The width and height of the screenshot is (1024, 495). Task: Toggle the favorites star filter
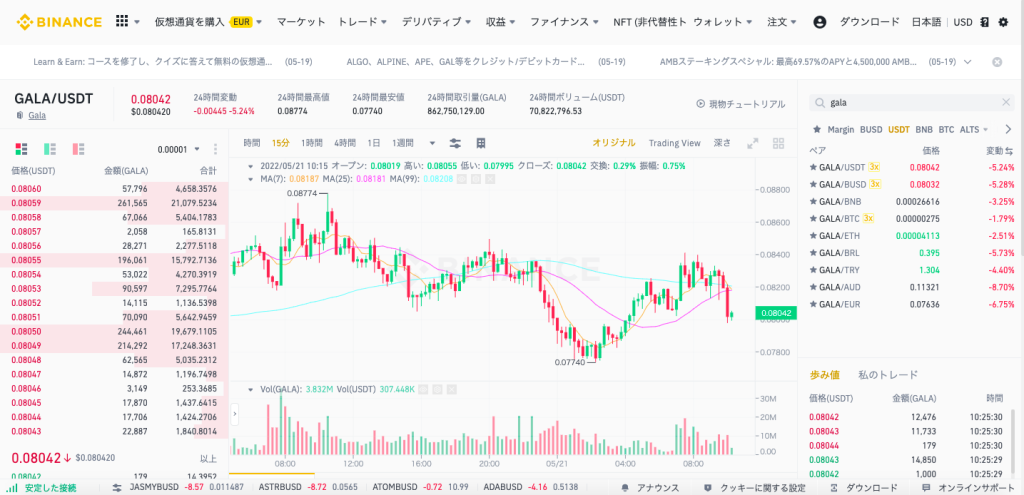(x=816, y=129)
